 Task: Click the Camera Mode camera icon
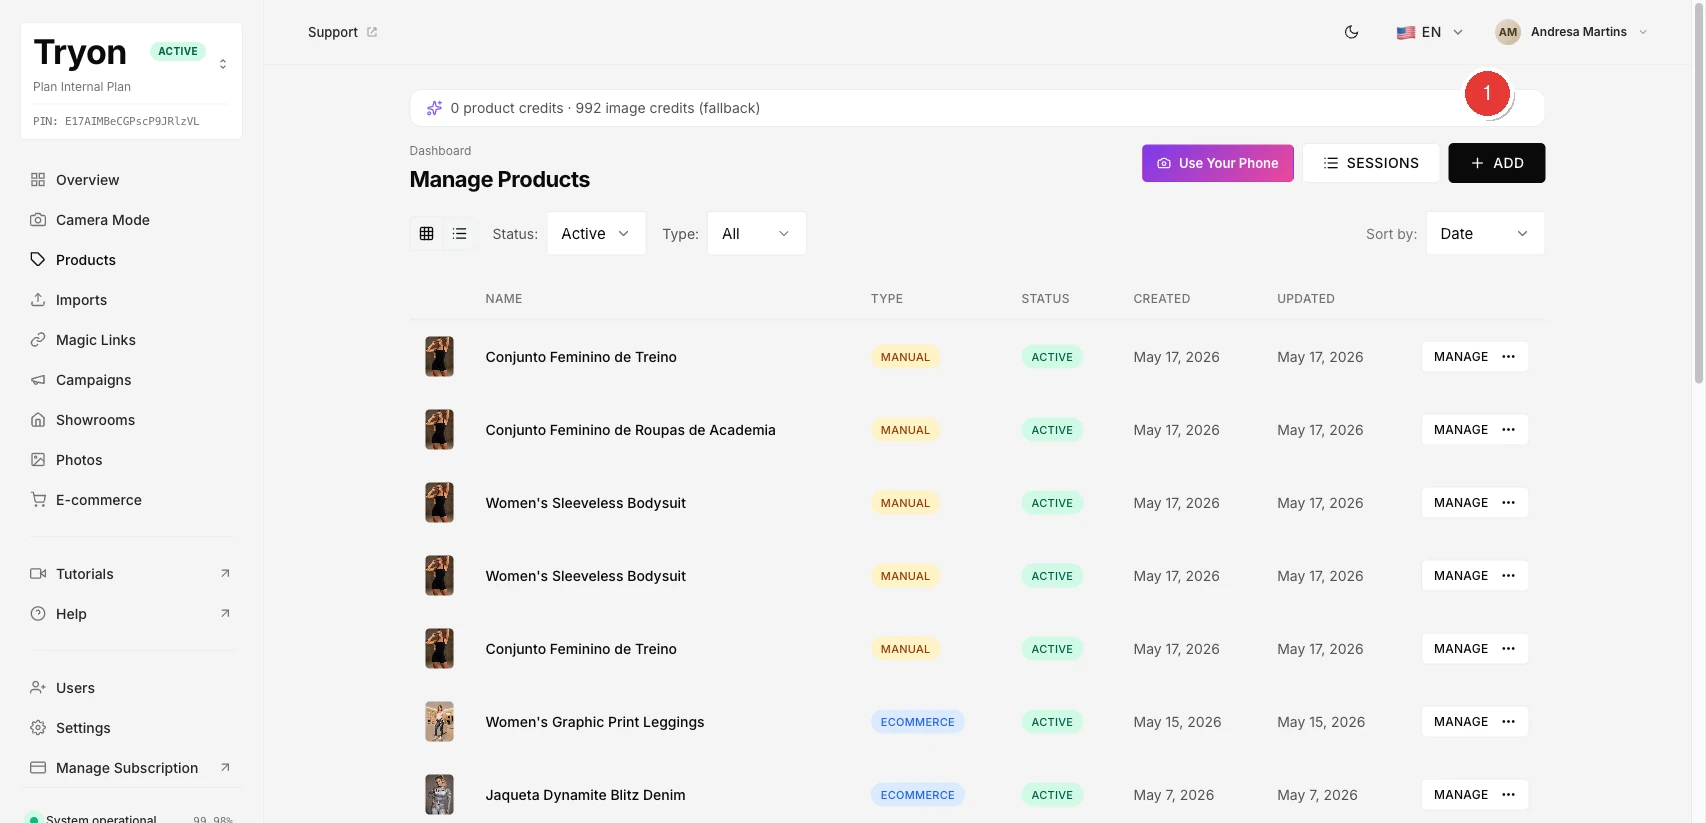[38, 220]
